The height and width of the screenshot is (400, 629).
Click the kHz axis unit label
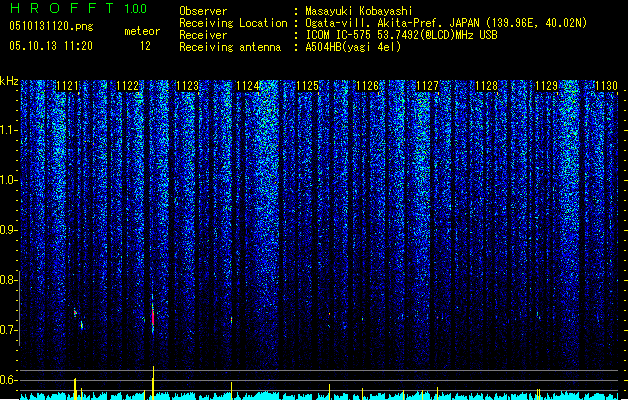(x=9, y=81)
